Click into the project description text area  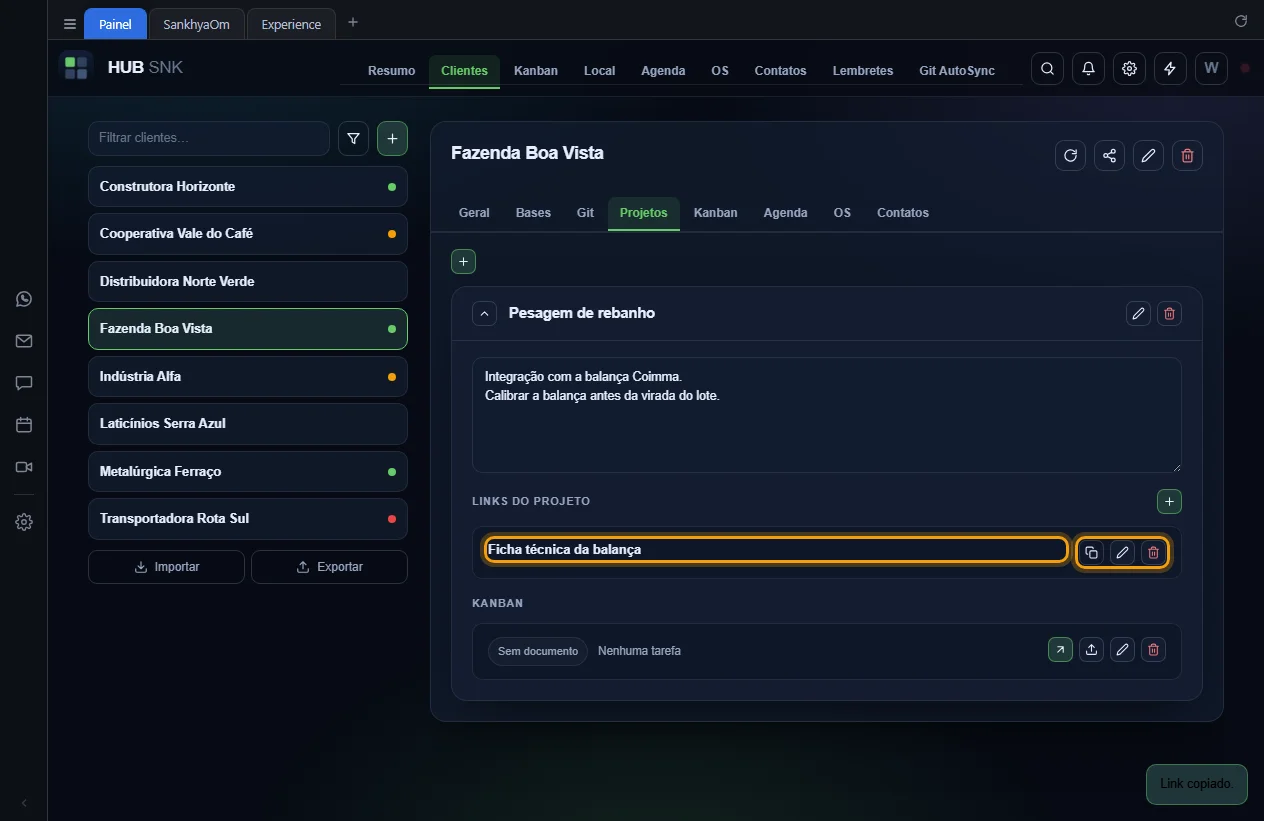pos(826,415)
